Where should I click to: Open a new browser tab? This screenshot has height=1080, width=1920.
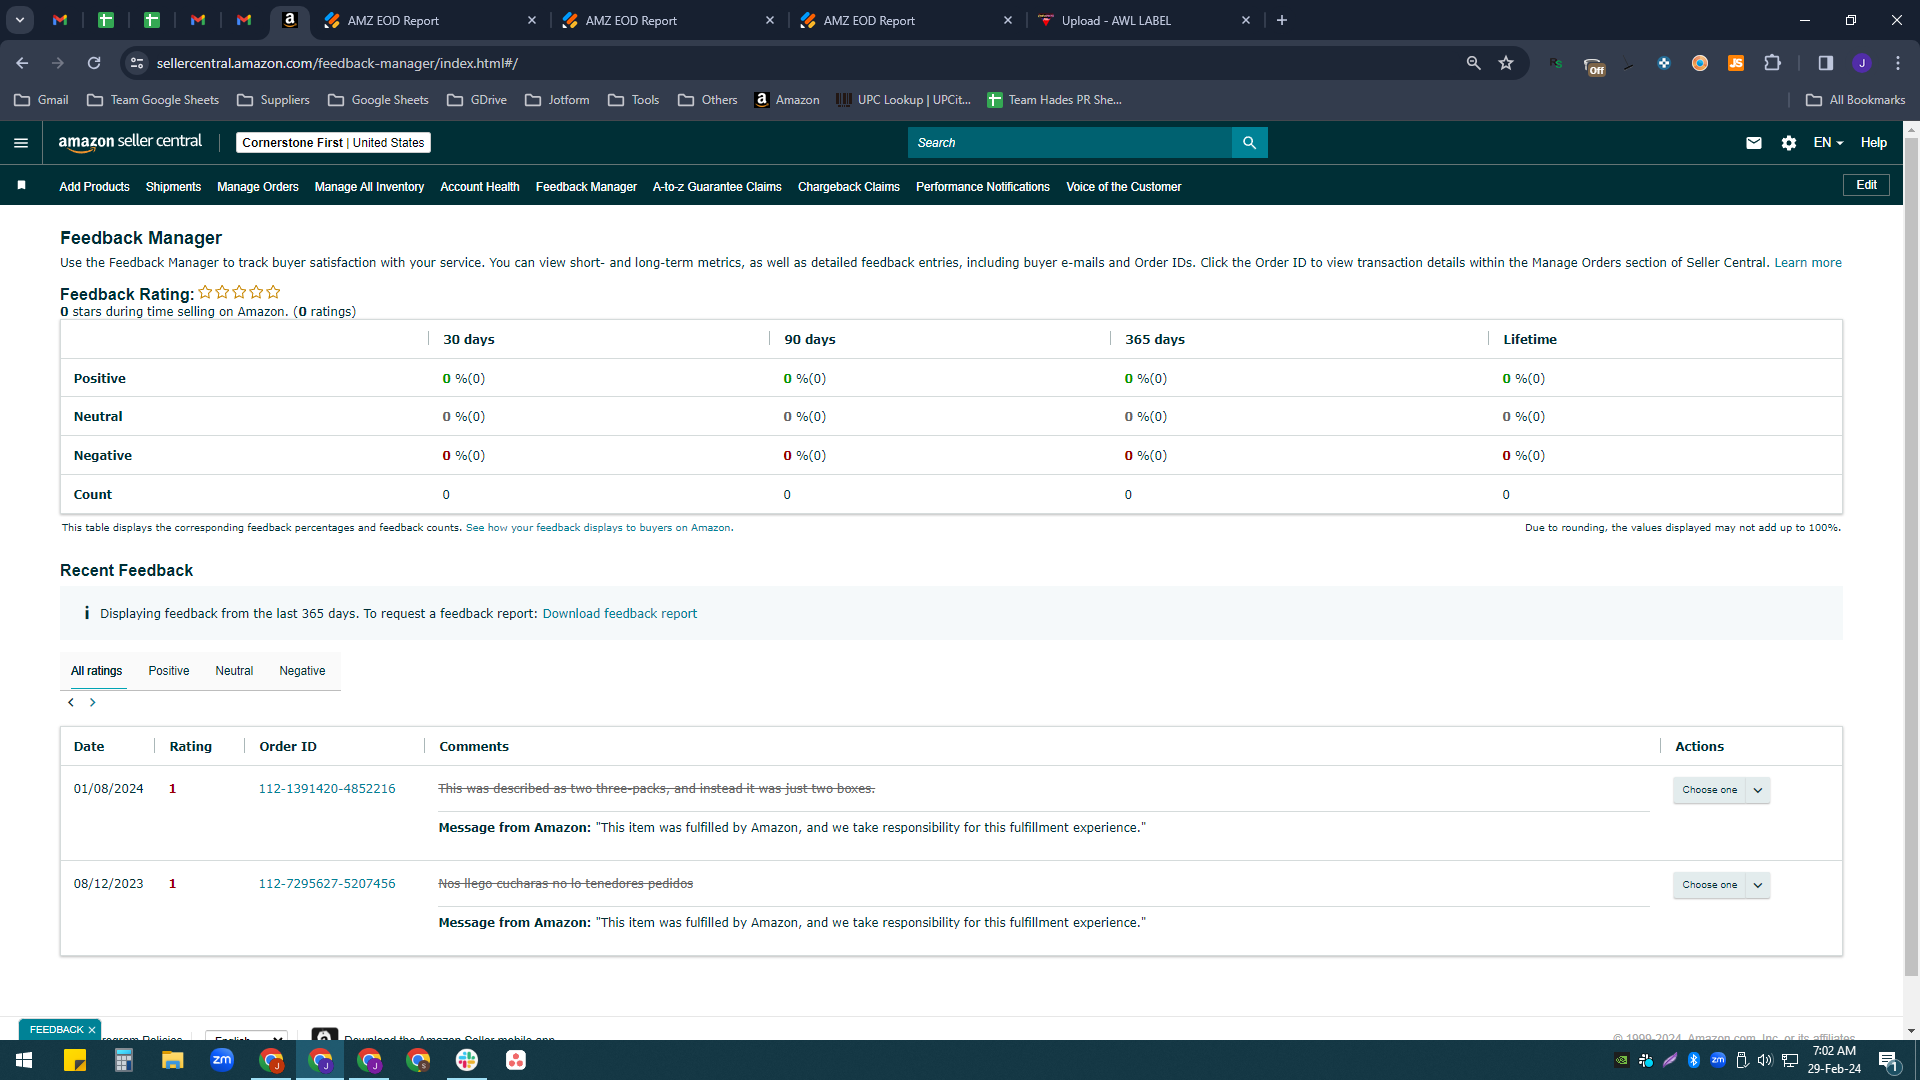(1282, 20)
